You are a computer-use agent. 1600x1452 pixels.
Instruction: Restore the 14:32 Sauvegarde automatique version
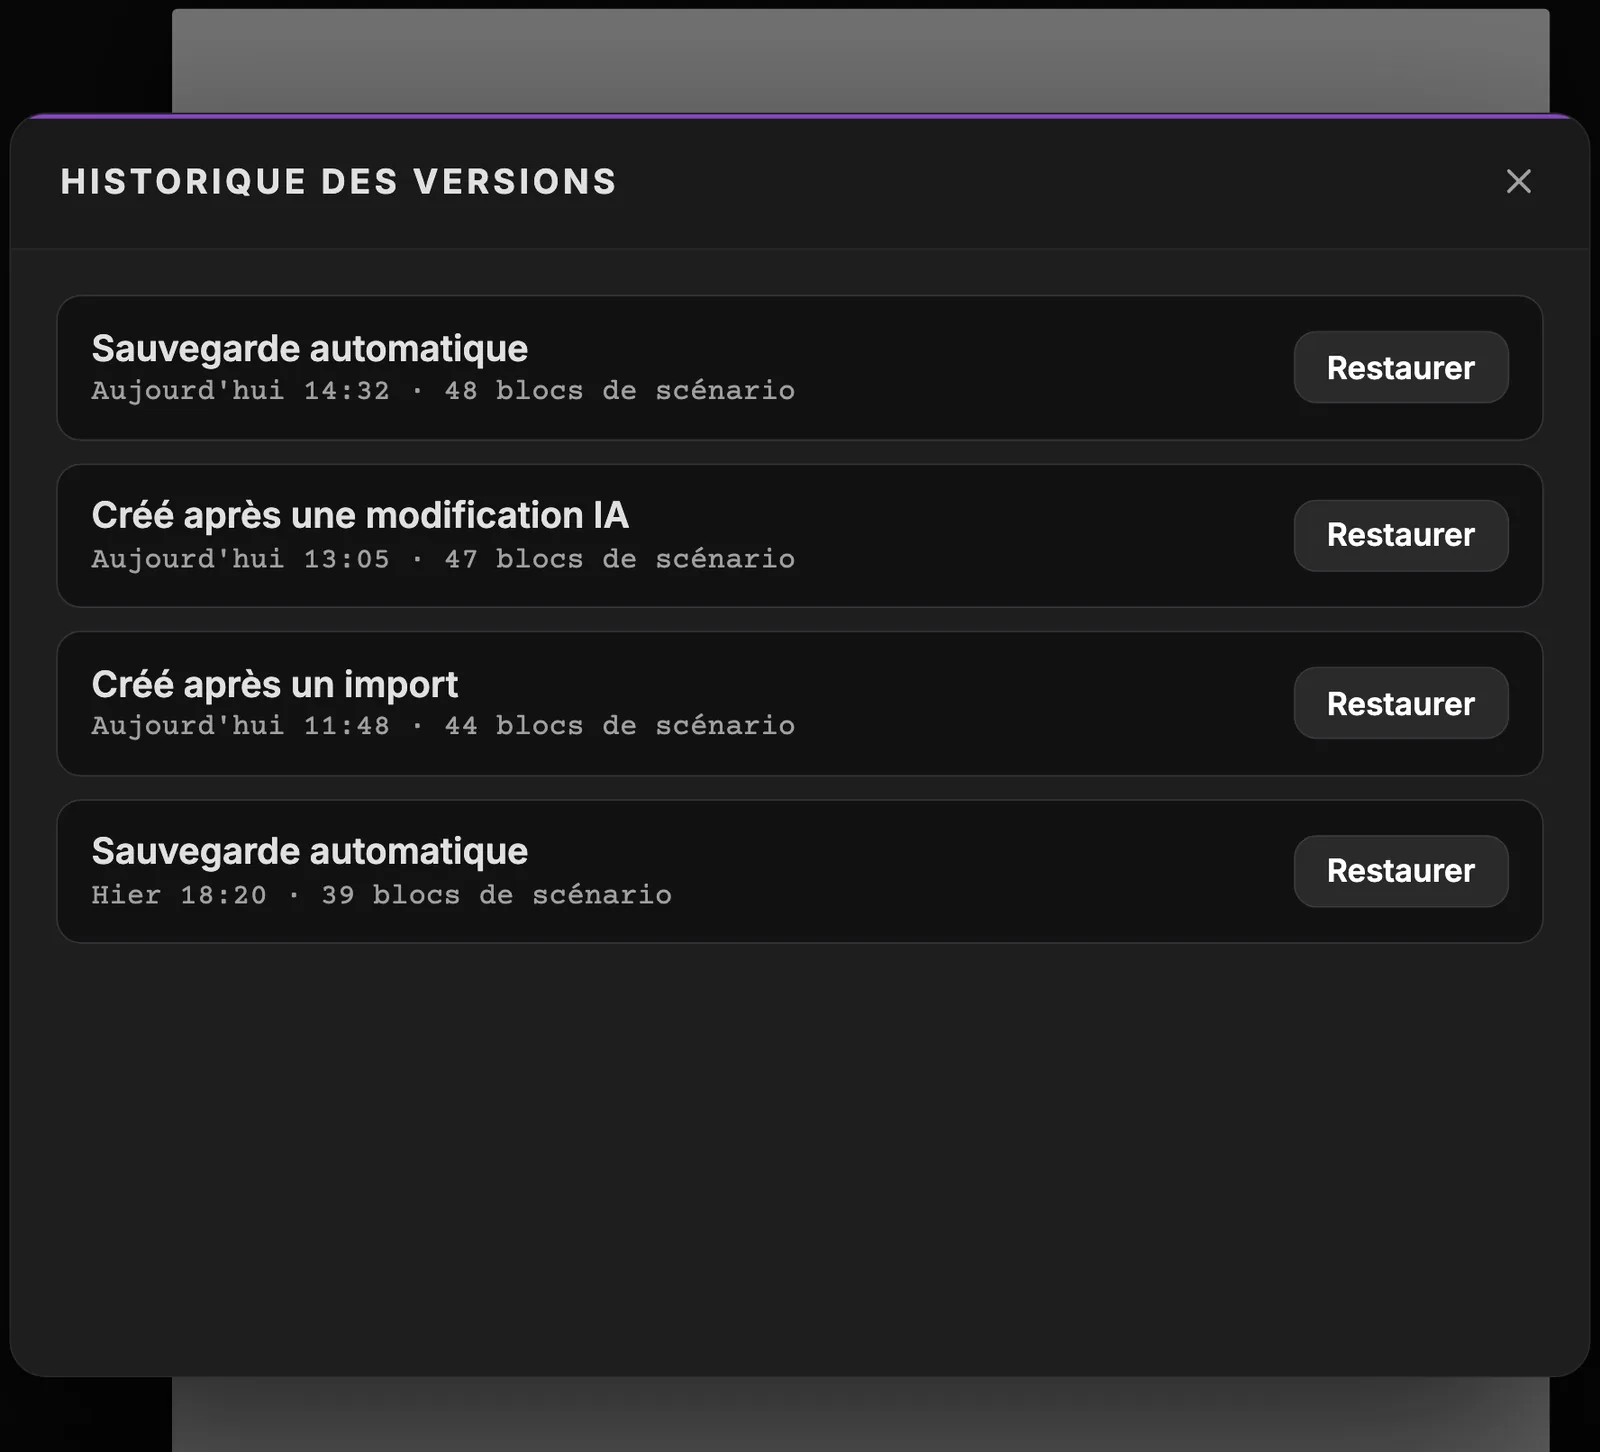click(1400, 367)
